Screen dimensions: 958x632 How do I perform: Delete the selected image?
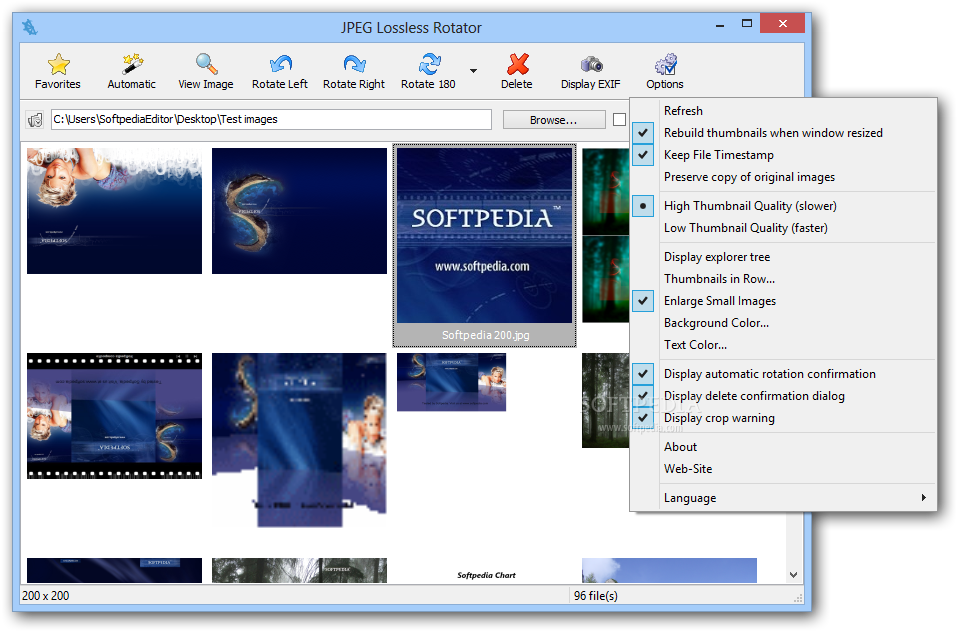[x=517, y=71]
